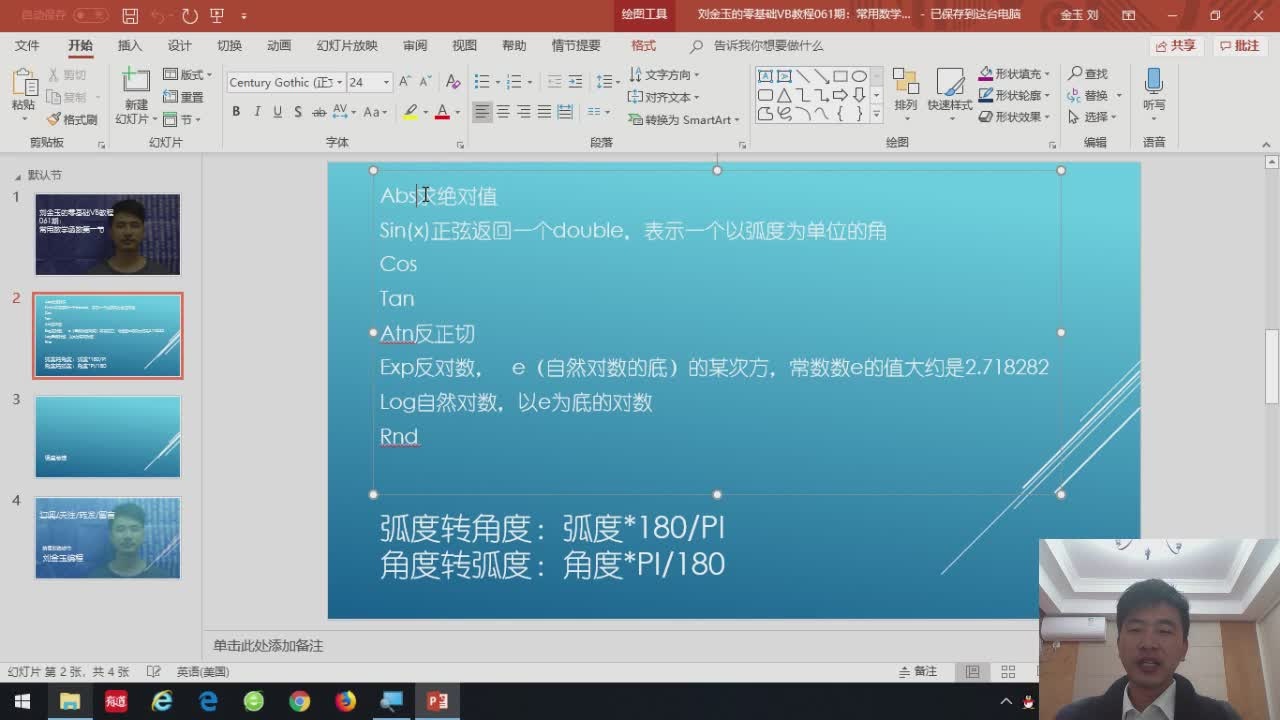The height and width of the screenshot is (720, 1280).
Task: Click the Redo icon in quick access toolbar
Action: 190,16
